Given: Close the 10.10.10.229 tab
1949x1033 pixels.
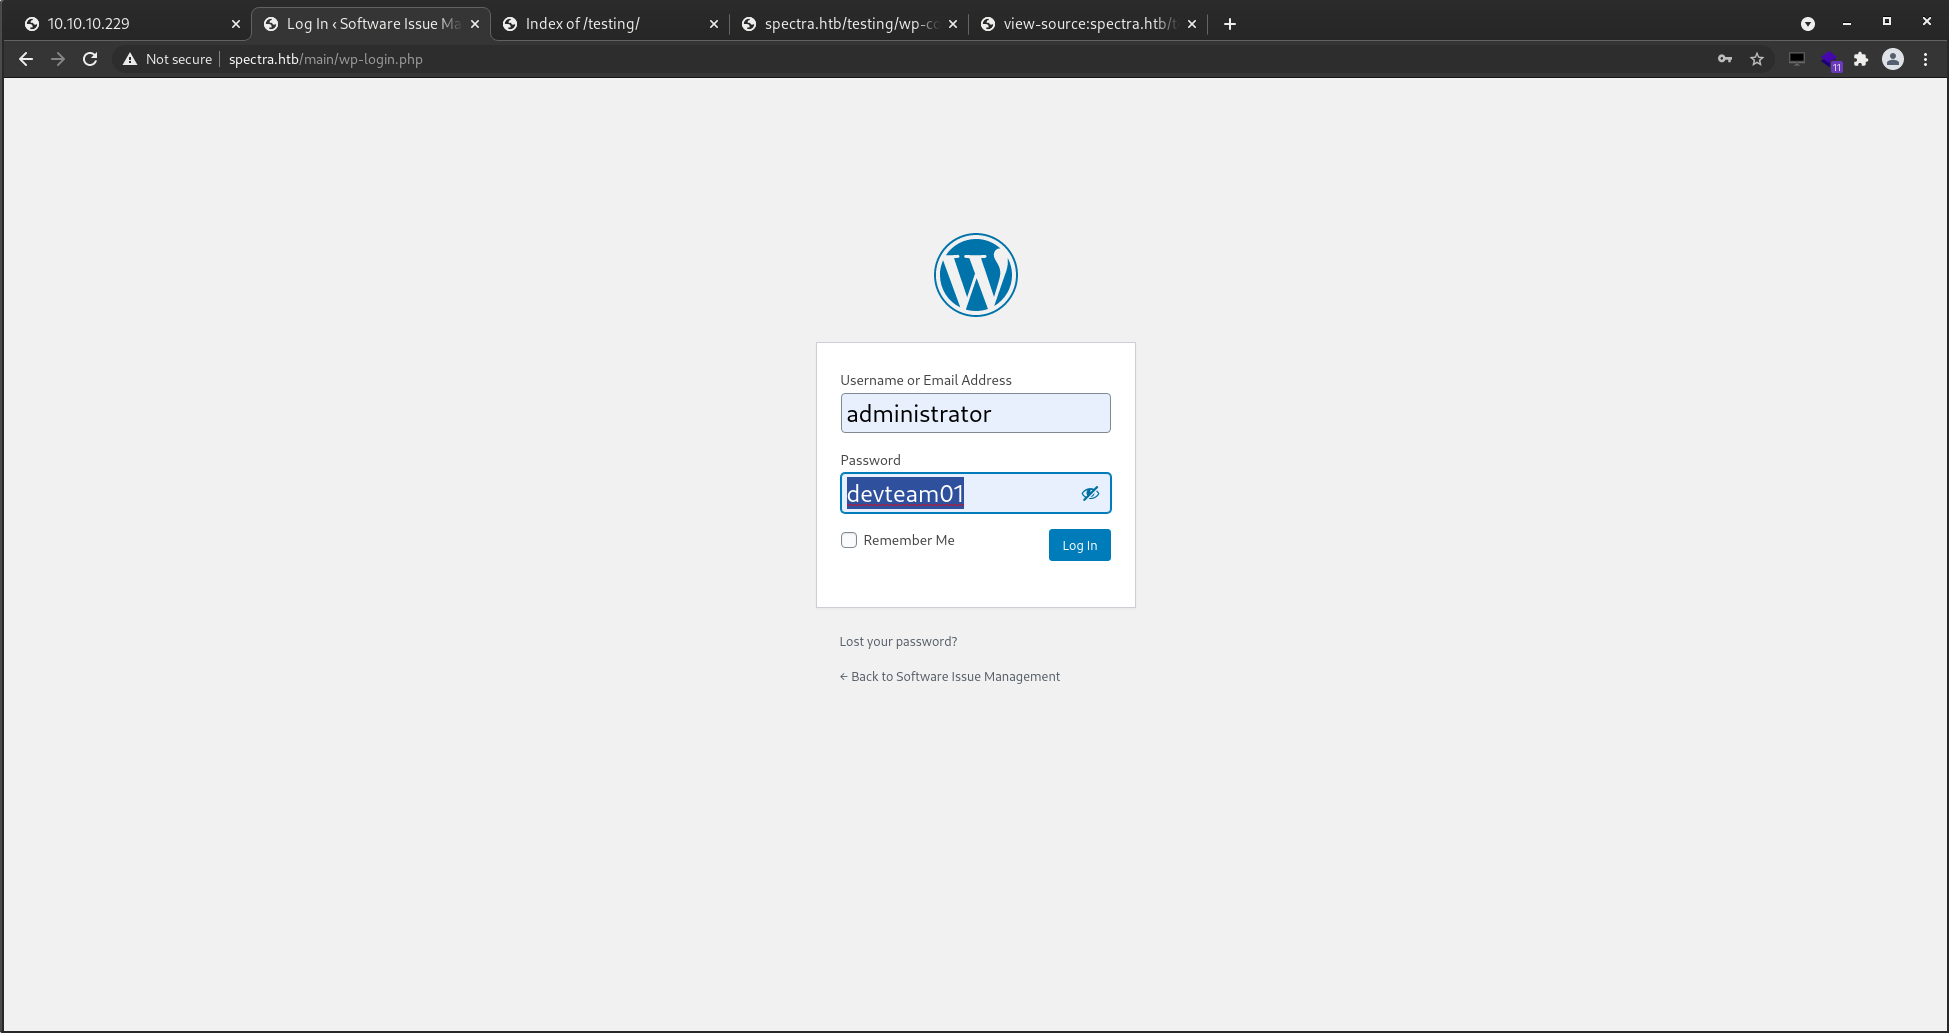Looking at the screenshot, I should pos(236,24).
